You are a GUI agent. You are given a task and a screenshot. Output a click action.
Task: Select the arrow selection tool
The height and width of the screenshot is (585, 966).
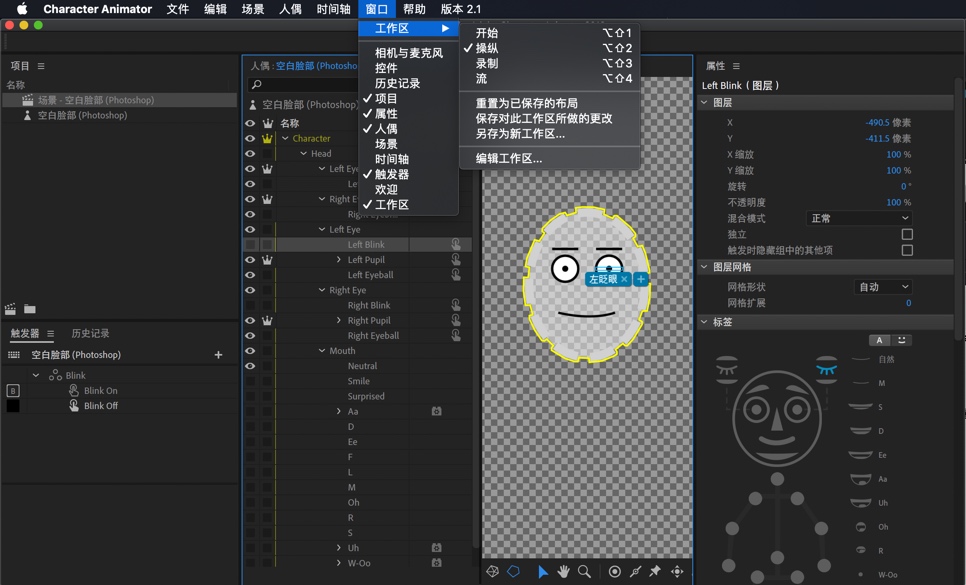pyautogui.click(x=543, y=571)
